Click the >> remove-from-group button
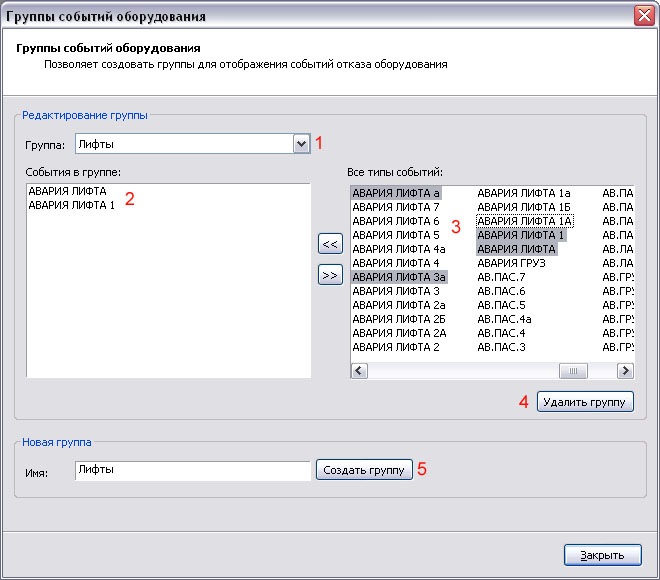This screenshot has width=660, height=580. pos(328,273)
